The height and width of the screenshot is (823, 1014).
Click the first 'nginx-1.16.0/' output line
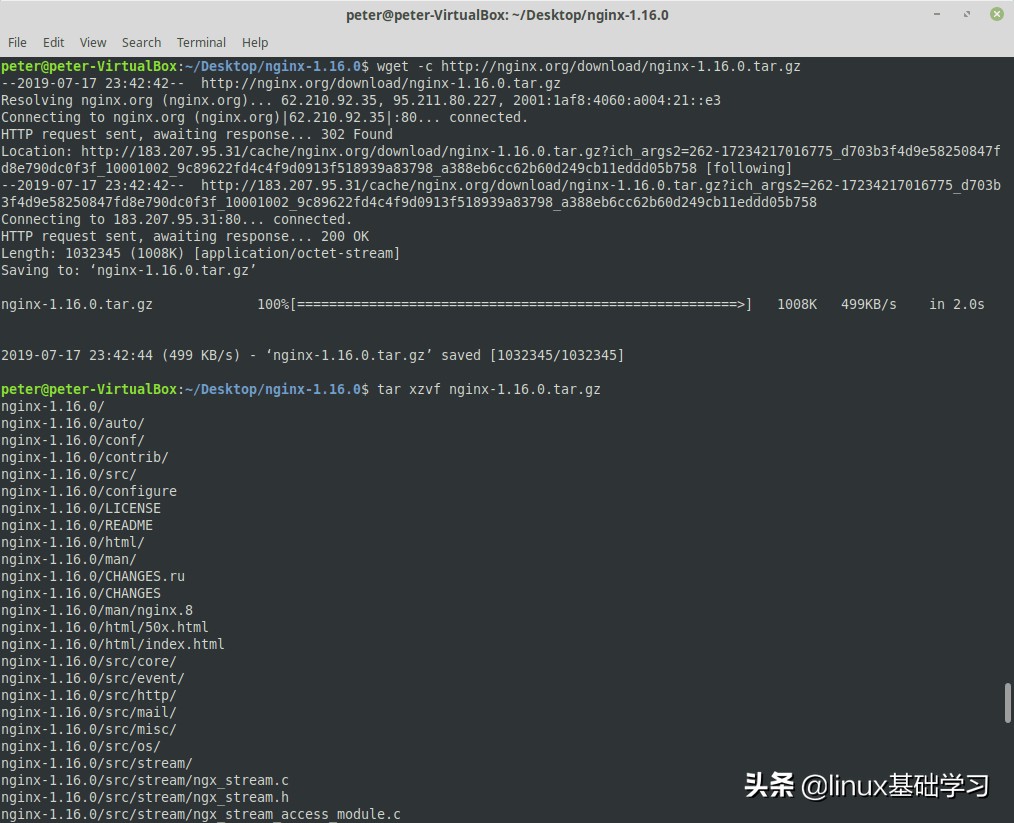52,407
